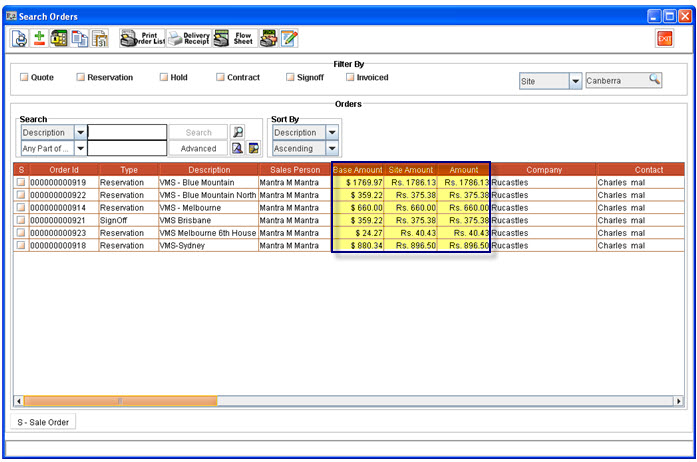Click the plus/minus add-remove toolbar icon
Viewport: 697px width, 462px height.
[40, 38]
